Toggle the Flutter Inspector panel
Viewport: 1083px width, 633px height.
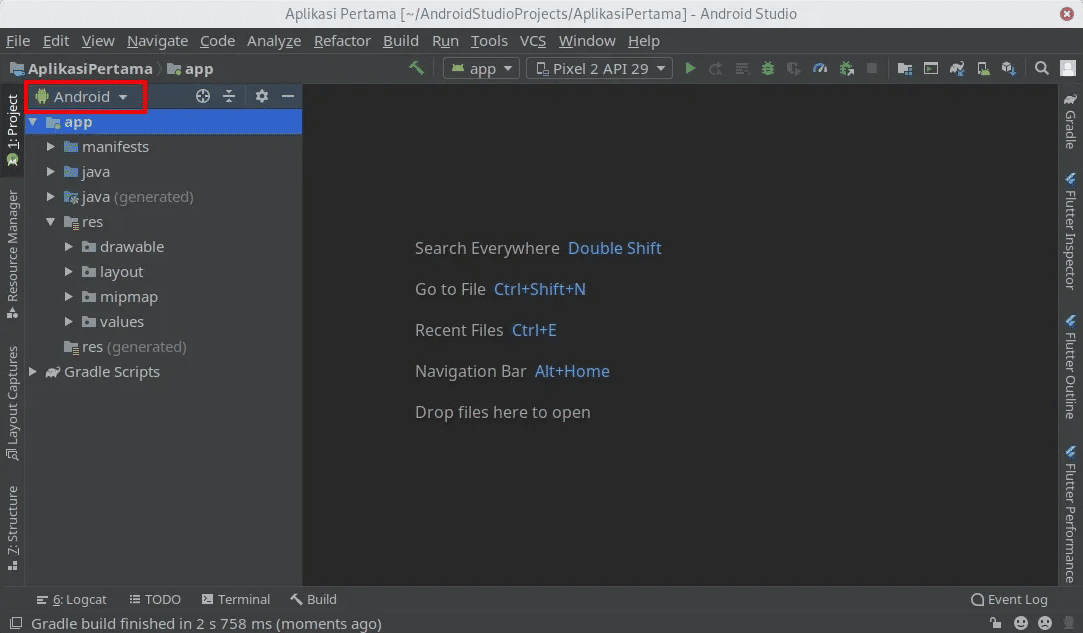click(x=1070, y=232)
